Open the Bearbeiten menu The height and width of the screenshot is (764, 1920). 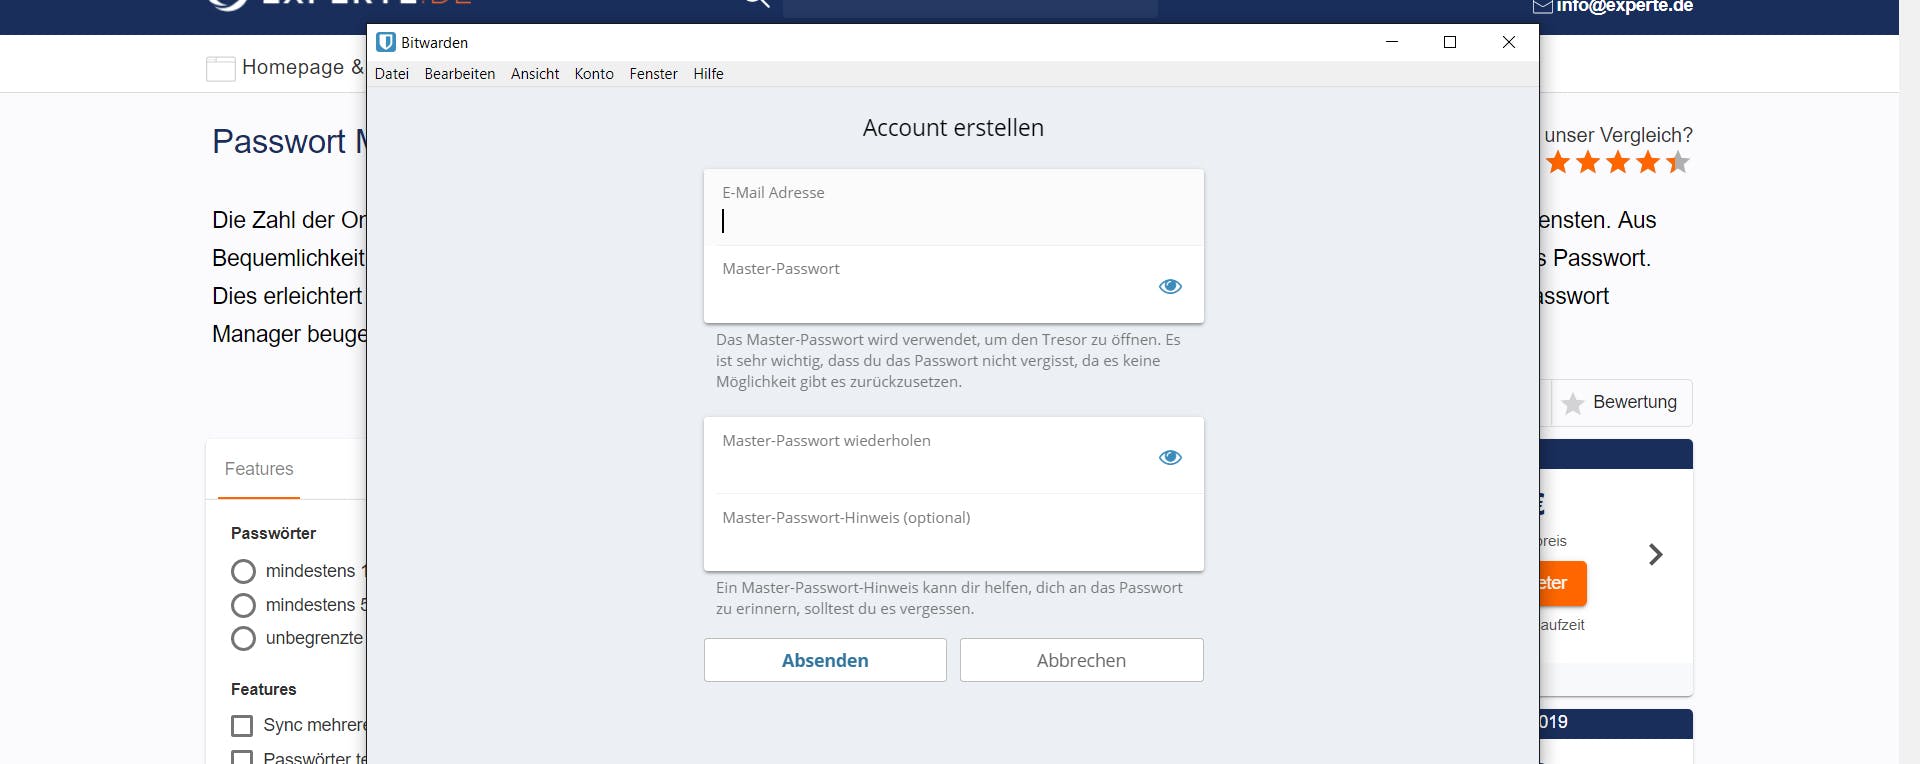tap(460, 74)
